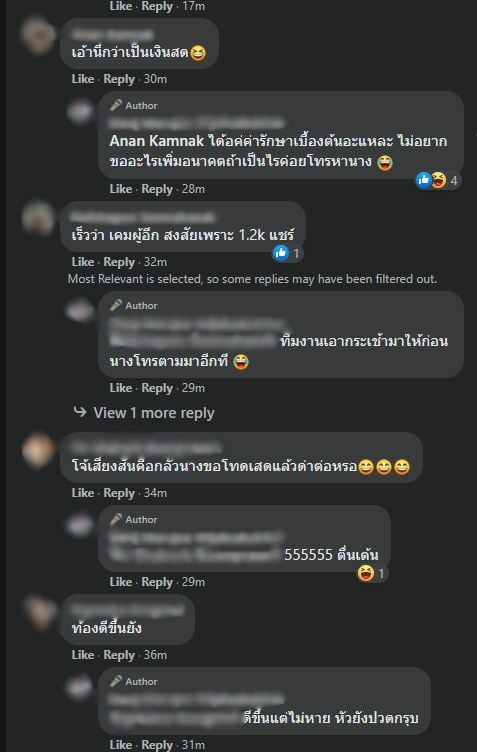This screenshot has width=477, height=752.
Task: Like the 1.2k แชร์ comment
Action: (x=82, y=262)
